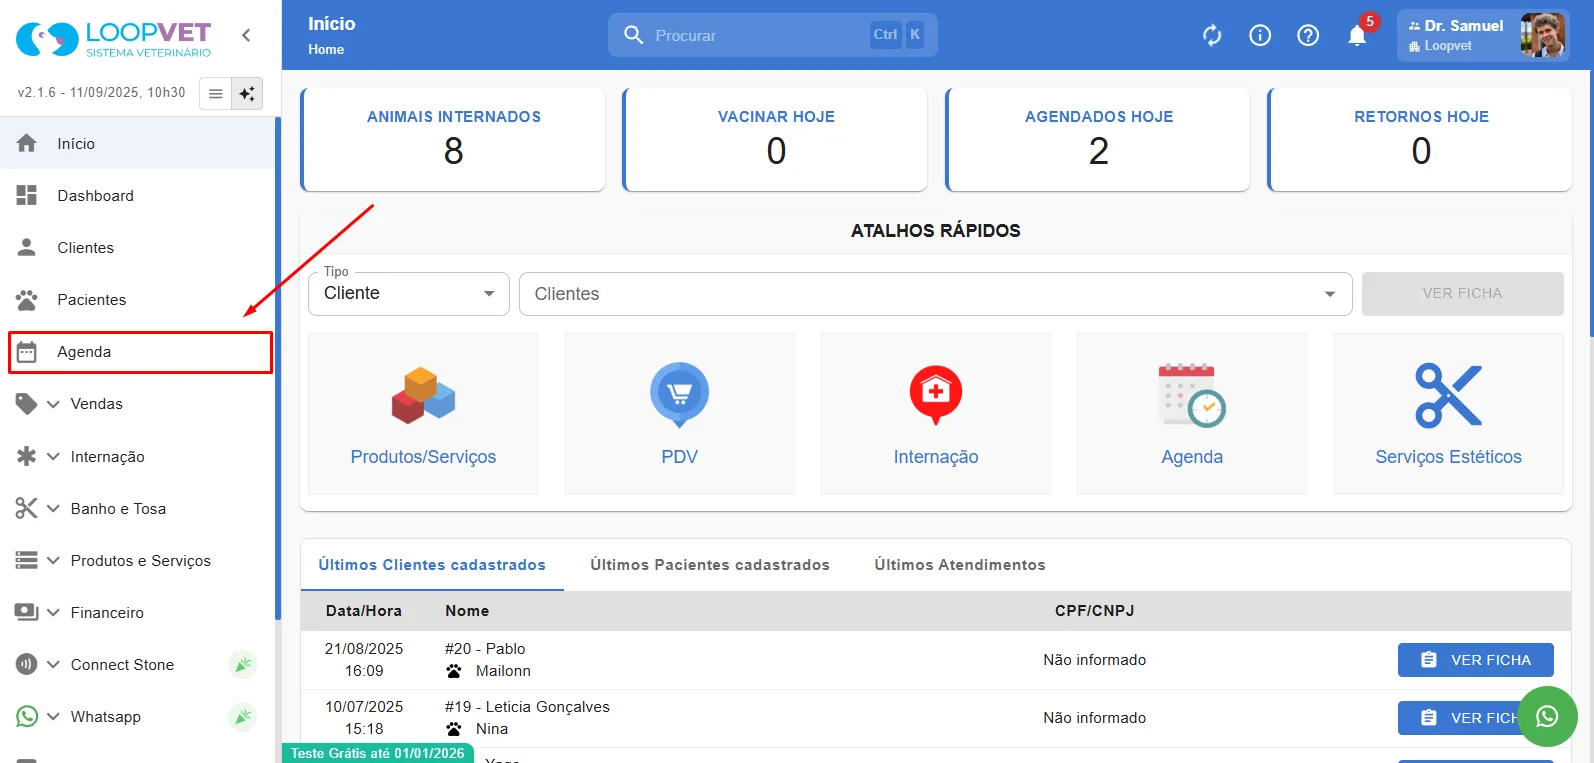Open the Internação red cross shortcut
Image resolution: width=1594 pixels, height=763 pixels.
936,413
